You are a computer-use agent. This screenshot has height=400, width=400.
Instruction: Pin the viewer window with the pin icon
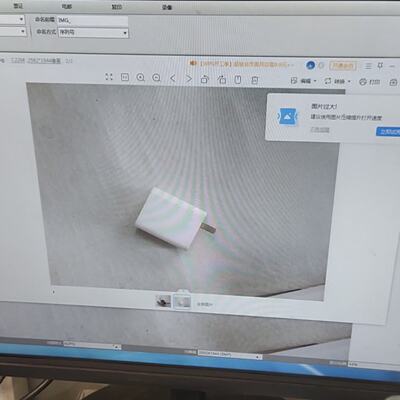[x=380, y=66]
